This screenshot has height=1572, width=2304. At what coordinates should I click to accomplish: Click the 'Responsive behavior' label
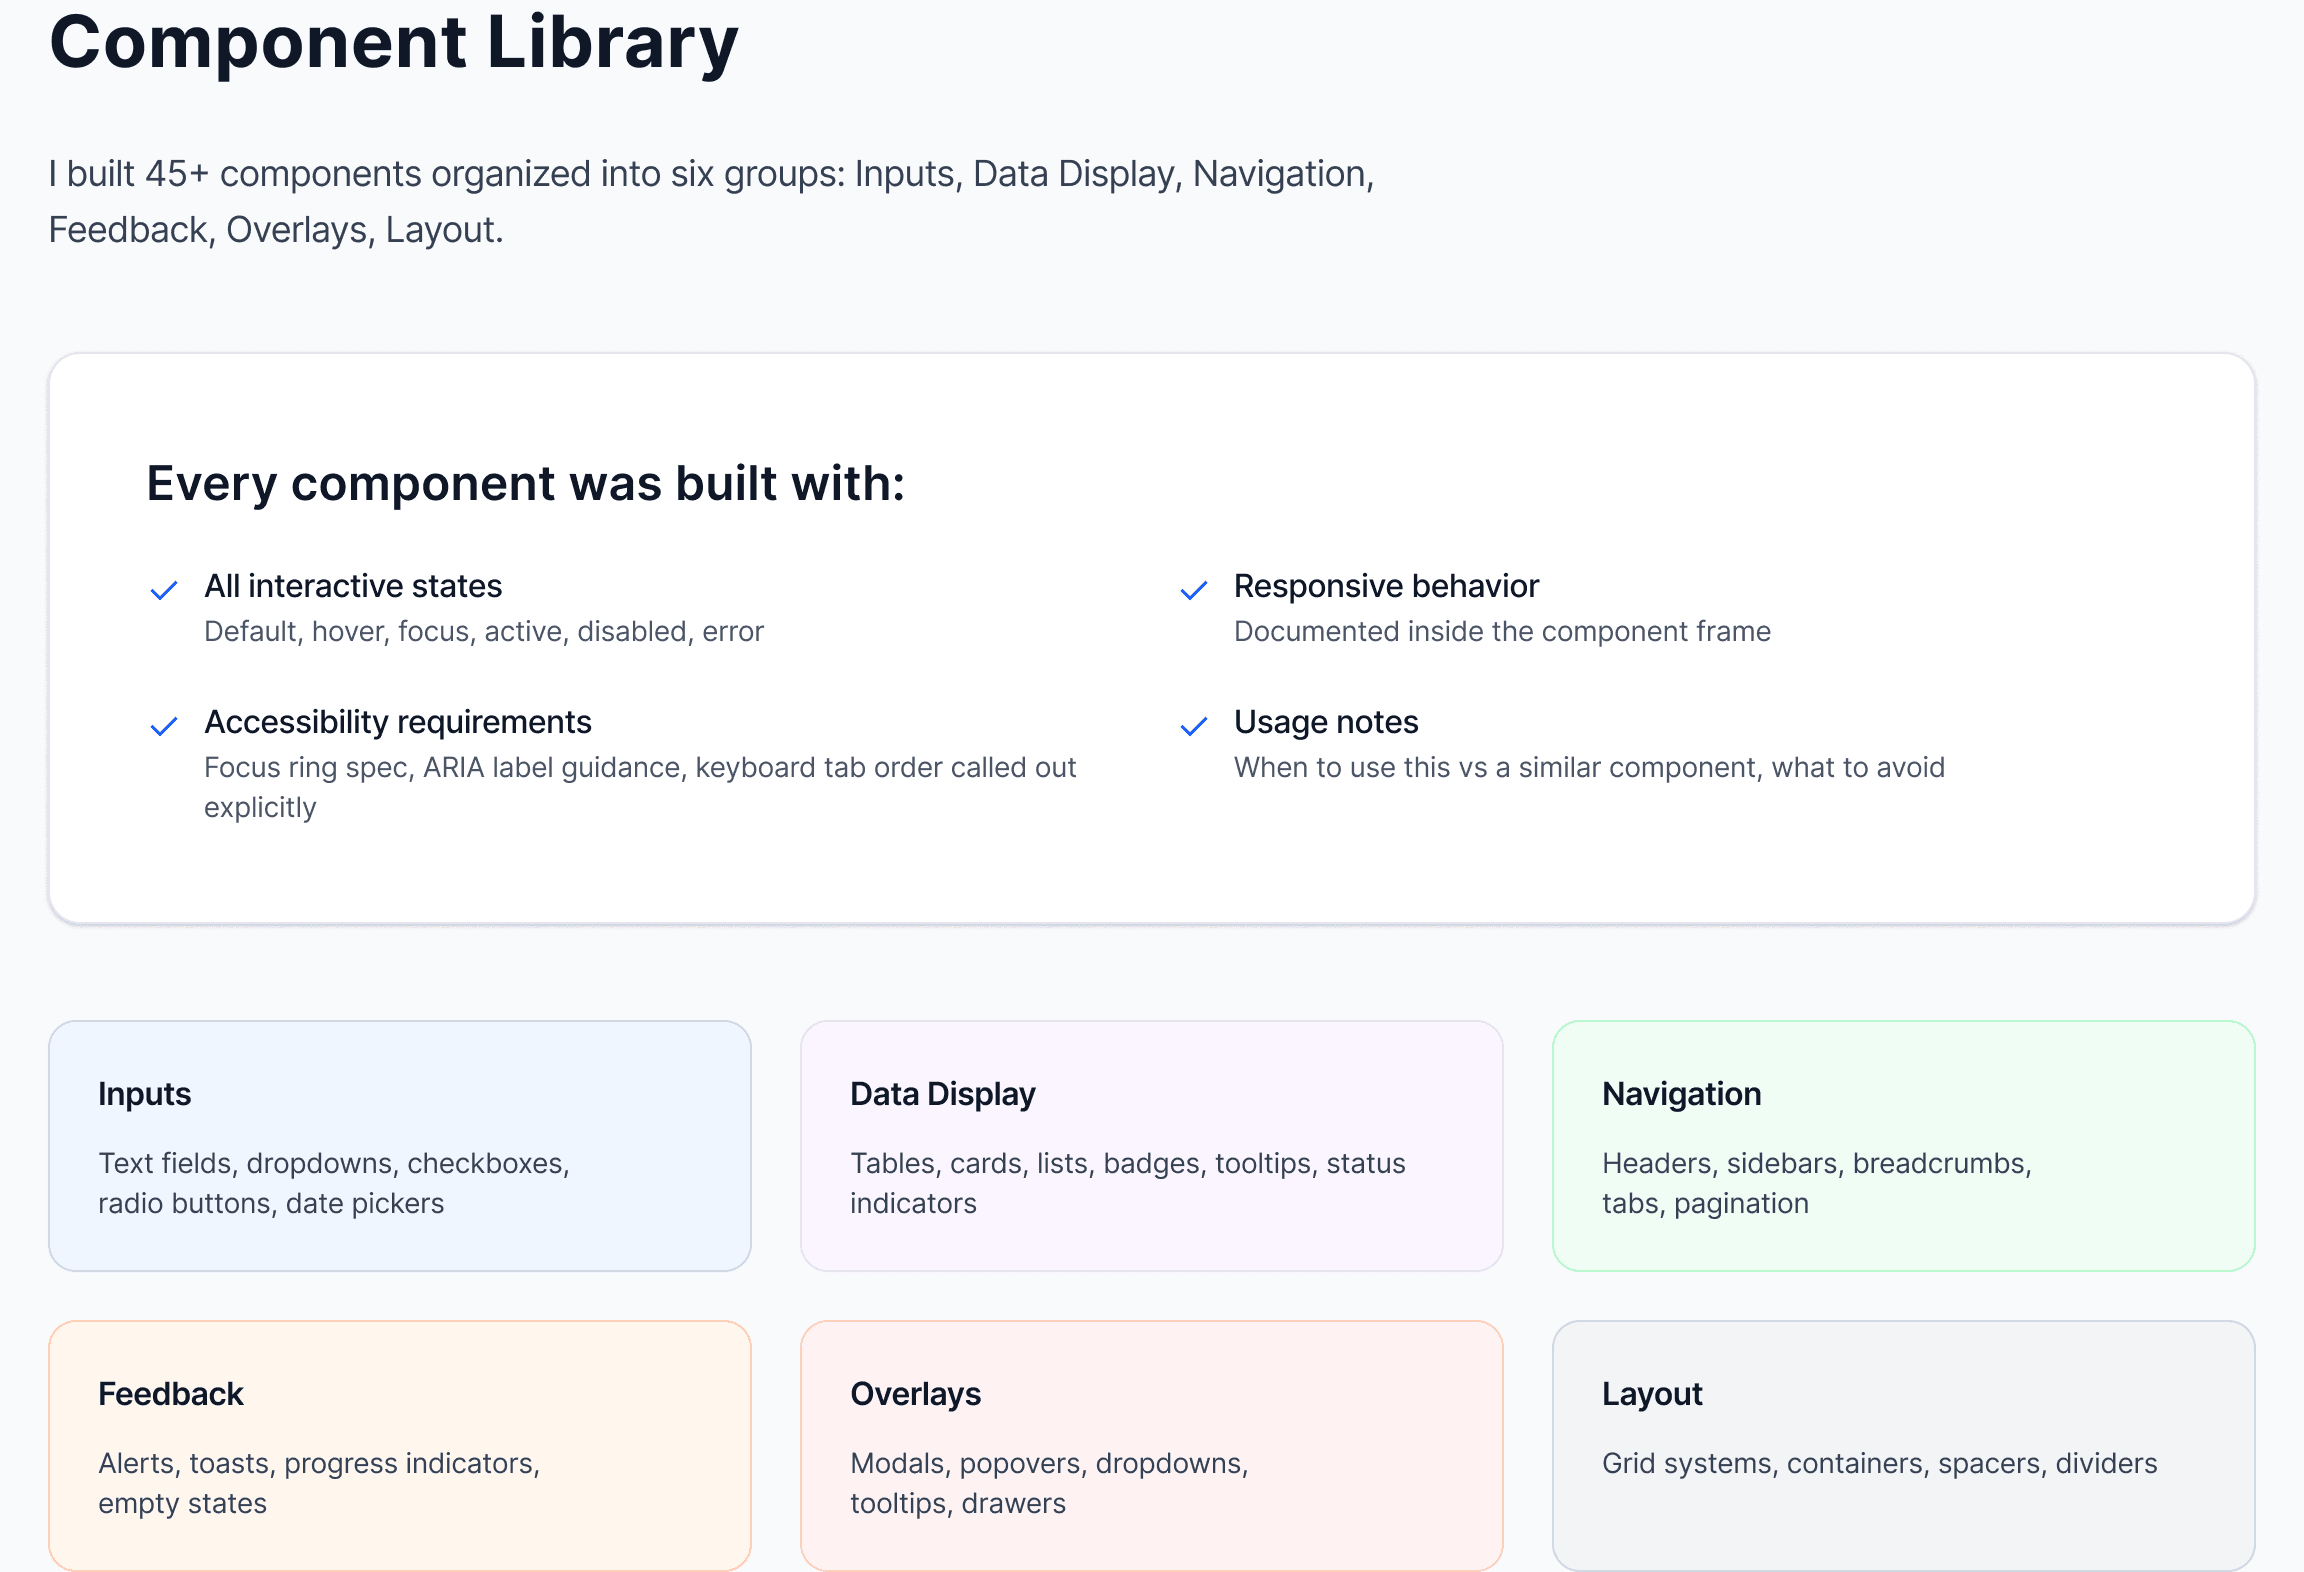point(1386,586)
